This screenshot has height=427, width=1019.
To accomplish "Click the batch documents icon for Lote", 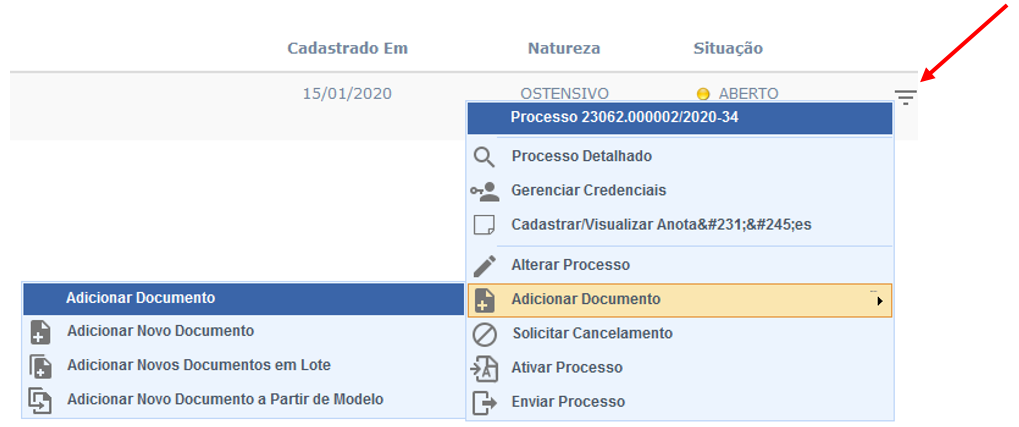I will click(x=40, y=366).
